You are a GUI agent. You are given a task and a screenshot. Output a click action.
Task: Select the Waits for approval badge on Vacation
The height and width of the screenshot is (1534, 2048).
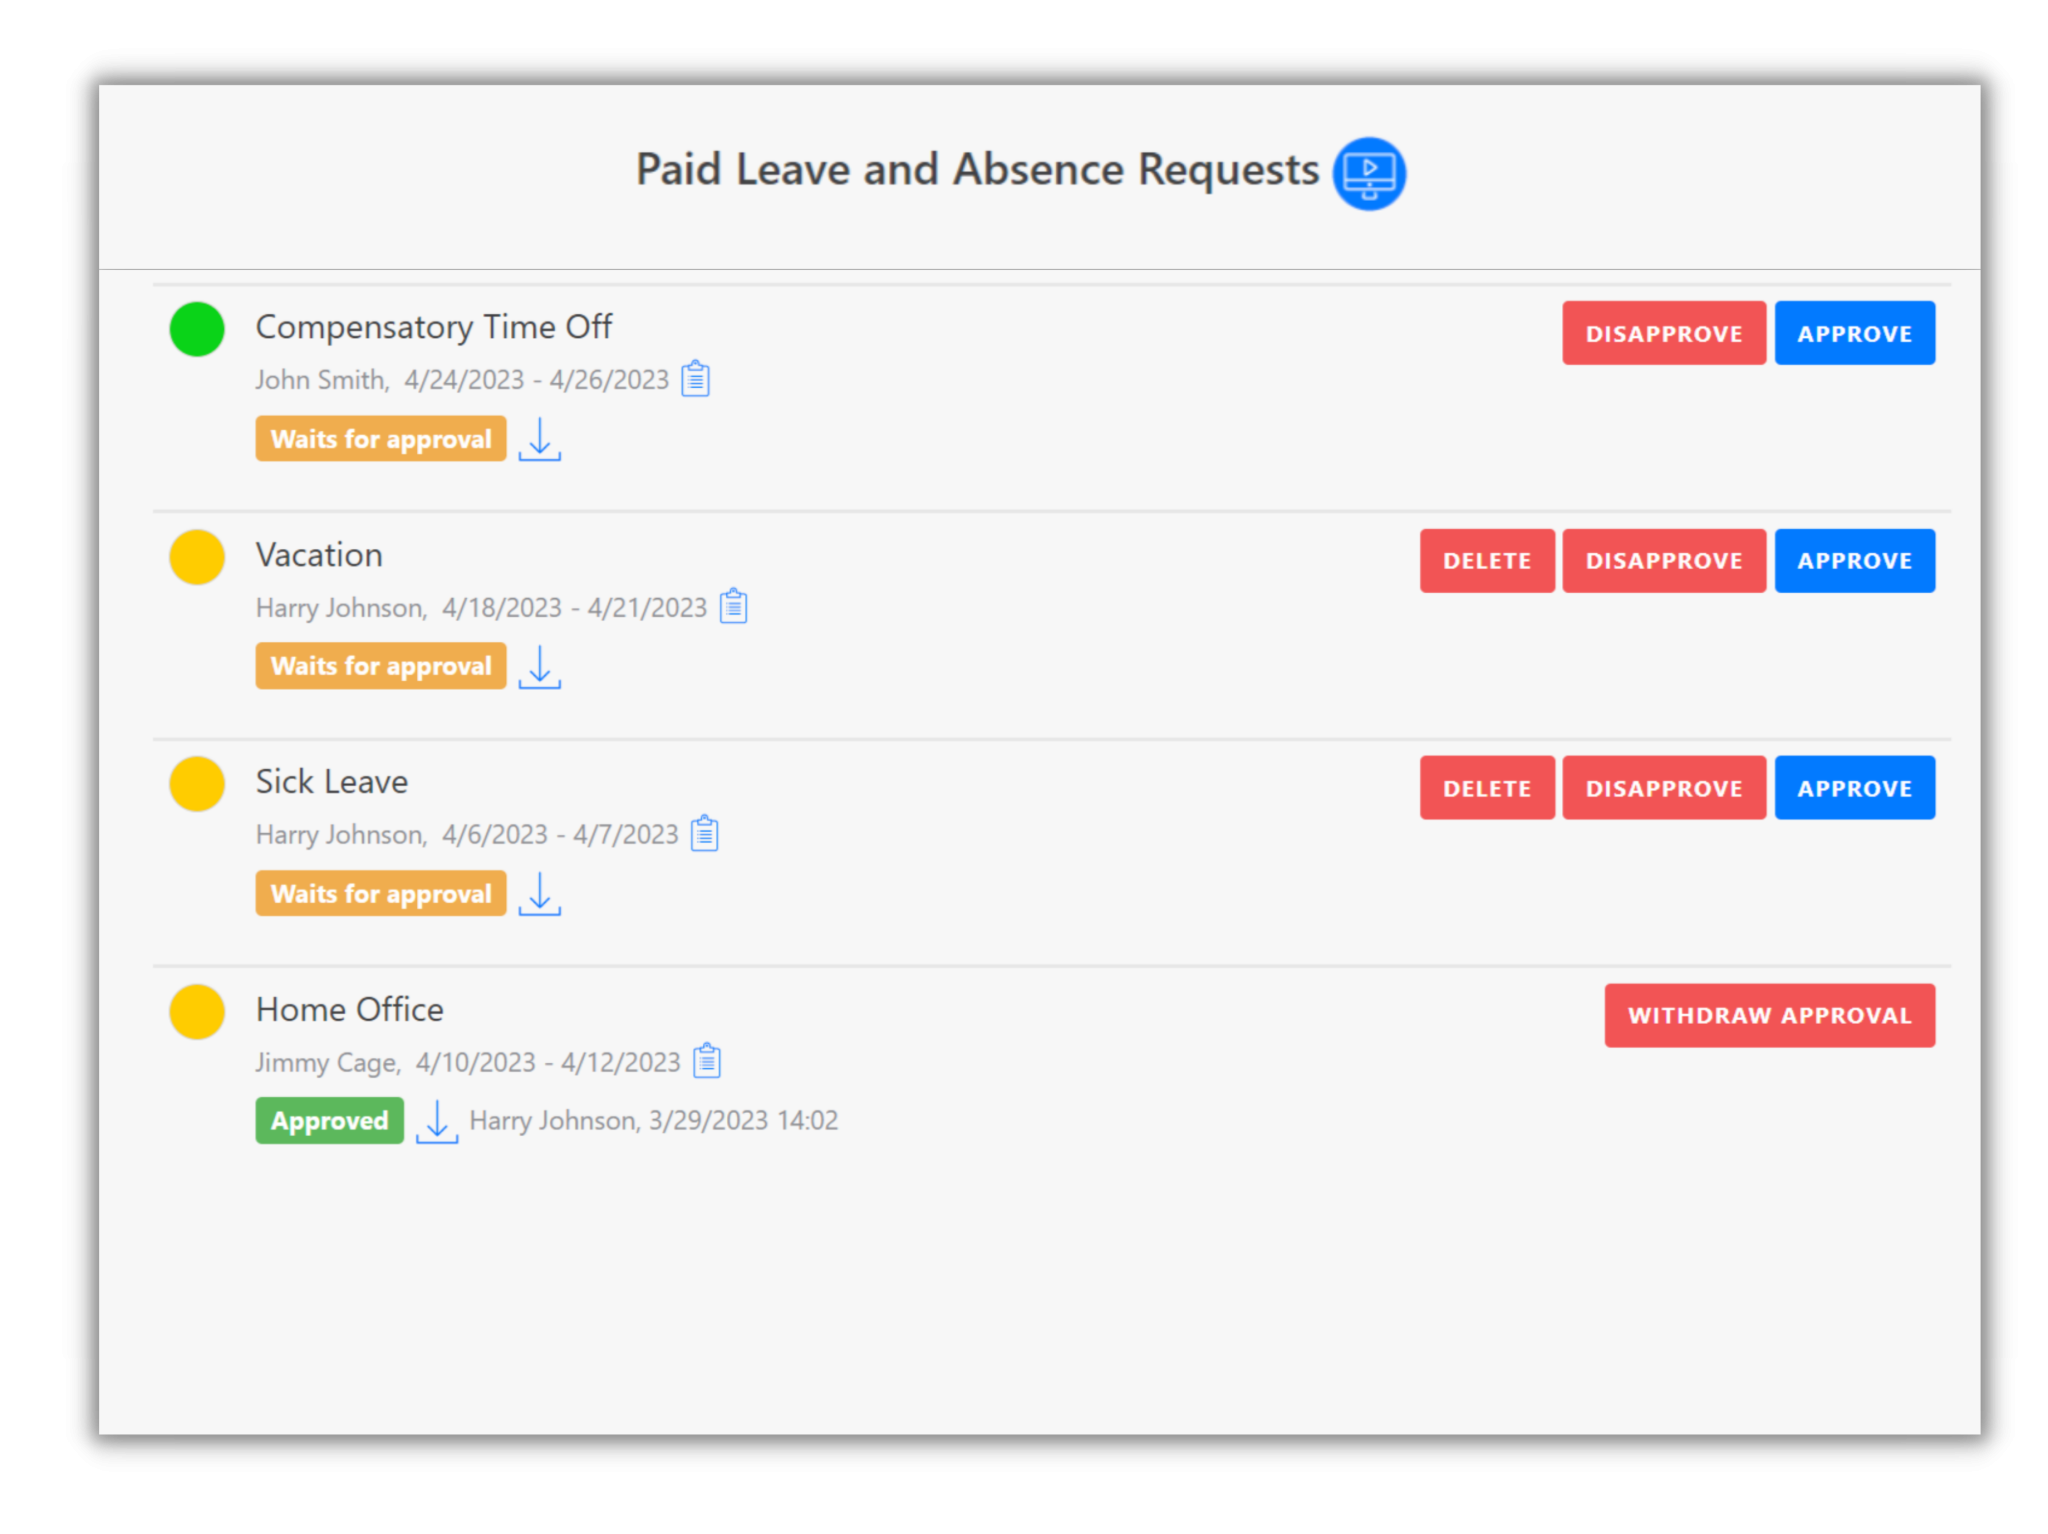pos(380,665)
